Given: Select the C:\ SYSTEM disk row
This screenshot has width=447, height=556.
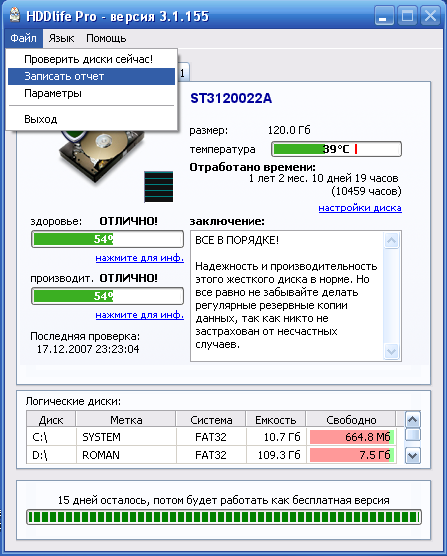Looking at the screenshot, I should tap(211, 437).
